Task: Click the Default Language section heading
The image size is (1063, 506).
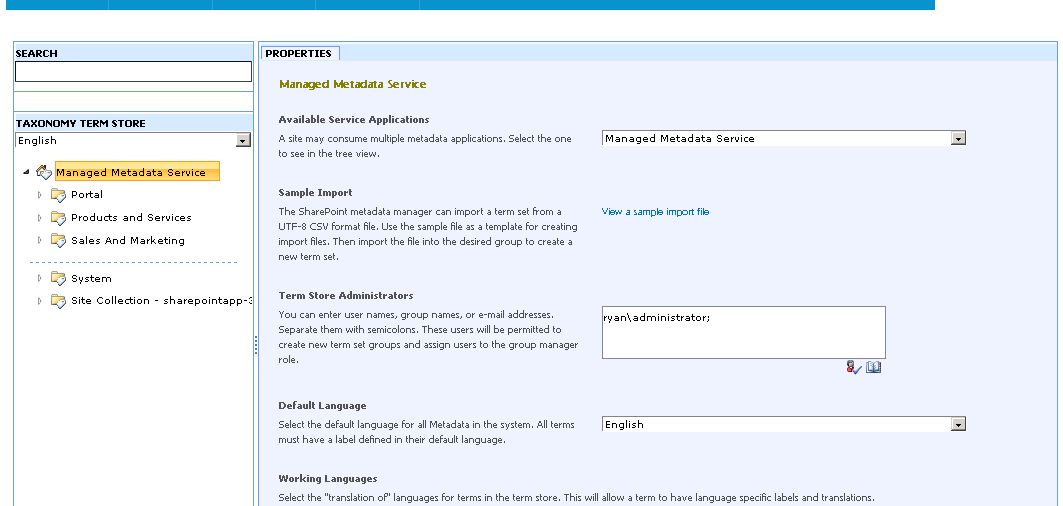Action: pos(322,406)
